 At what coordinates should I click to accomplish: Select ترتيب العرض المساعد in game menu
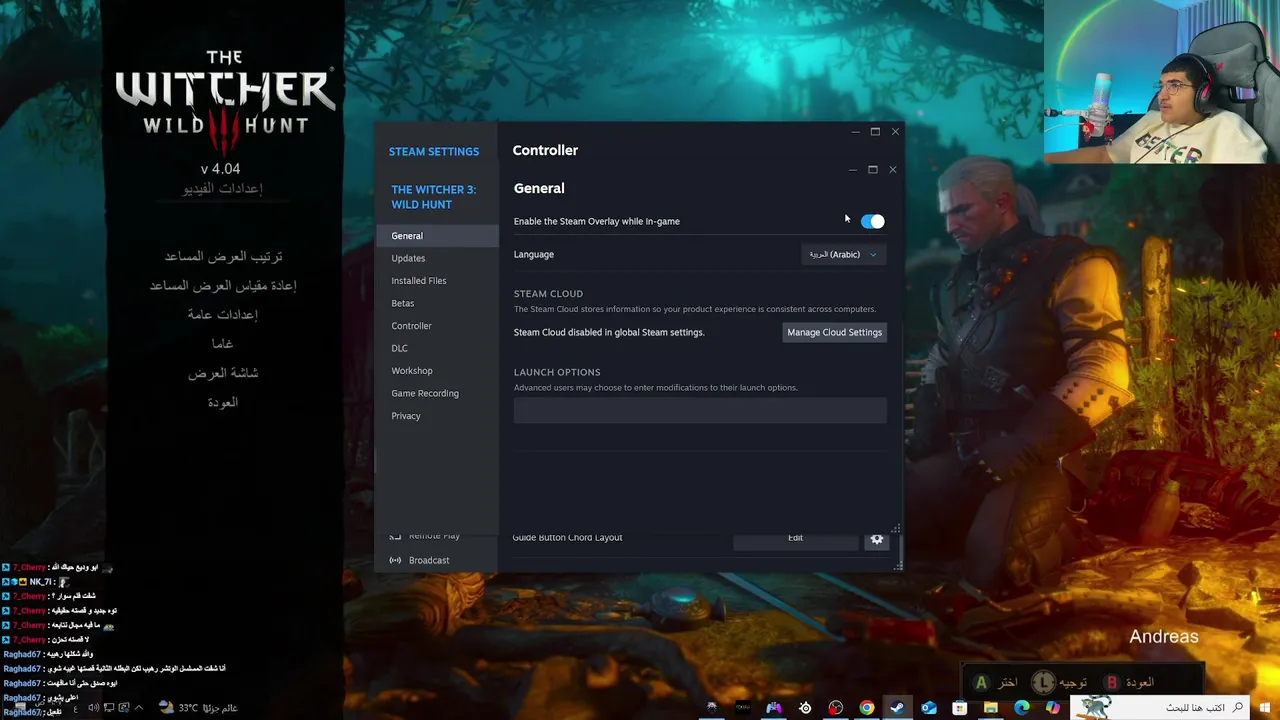(x=223, y=256)
